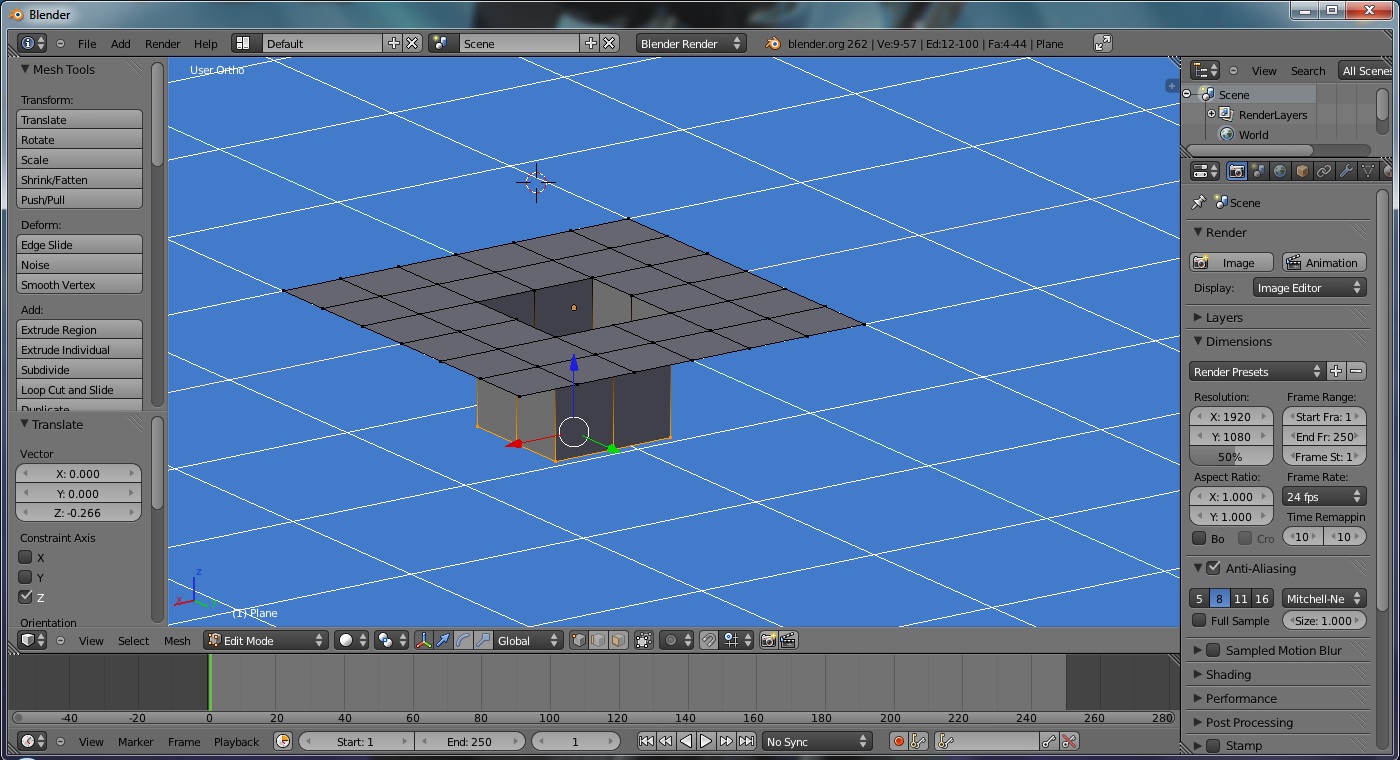Toggle fullscreen with the top bar screen icon
The image size is (1400, 760).
tap(1102, 43)
